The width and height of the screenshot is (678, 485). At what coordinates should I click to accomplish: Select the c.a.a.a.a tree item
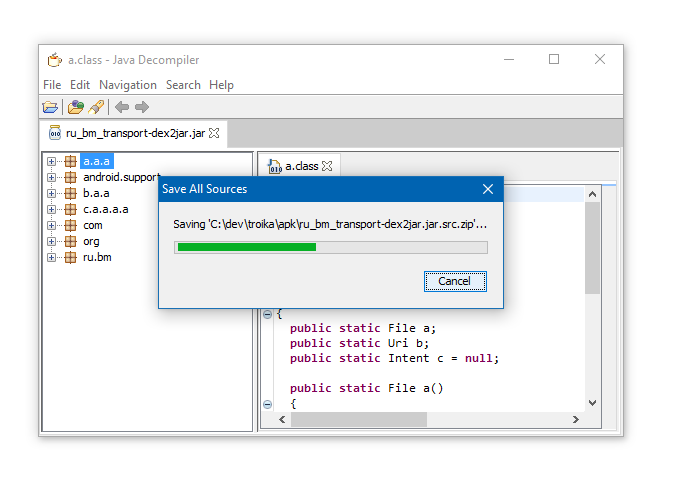point(106,209)
